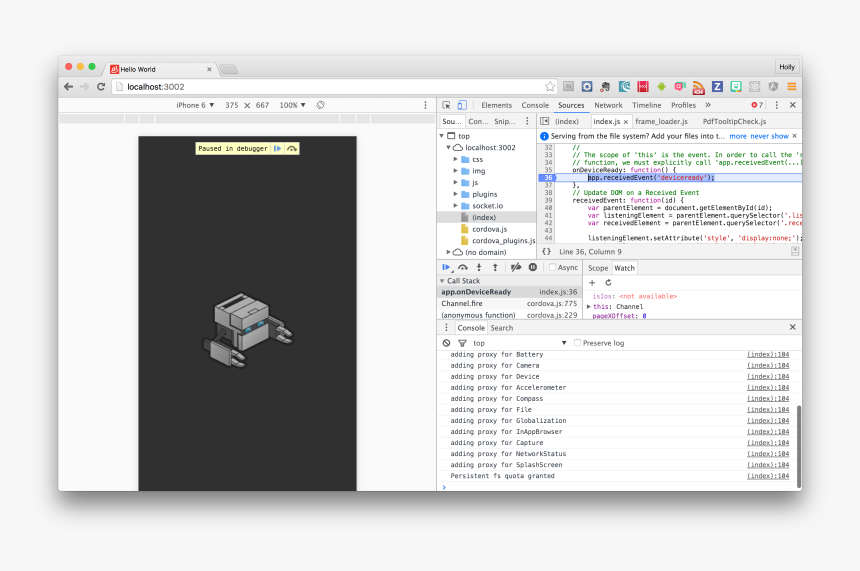Switch to the Profiles tab
The height and width of the screenshot is (571, 860).
(683, 105)
